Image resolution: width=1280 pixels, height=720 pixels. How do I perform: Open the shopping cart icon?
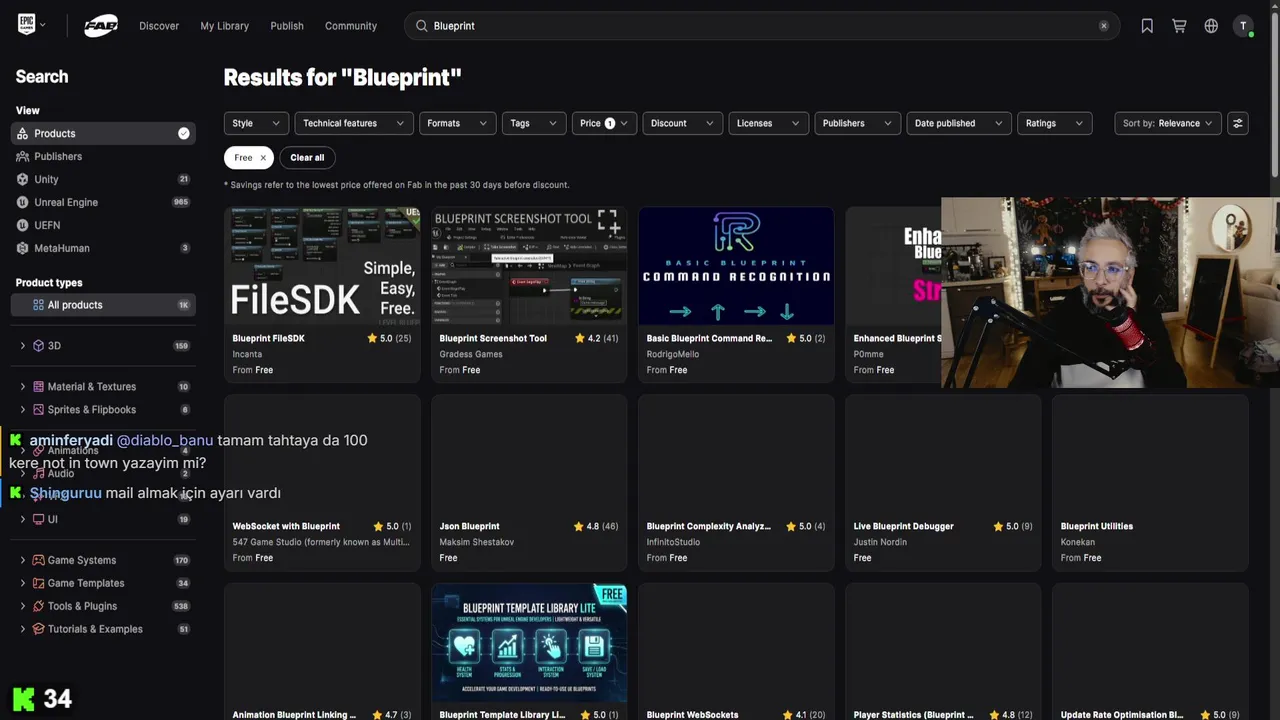click(1179, 26)
